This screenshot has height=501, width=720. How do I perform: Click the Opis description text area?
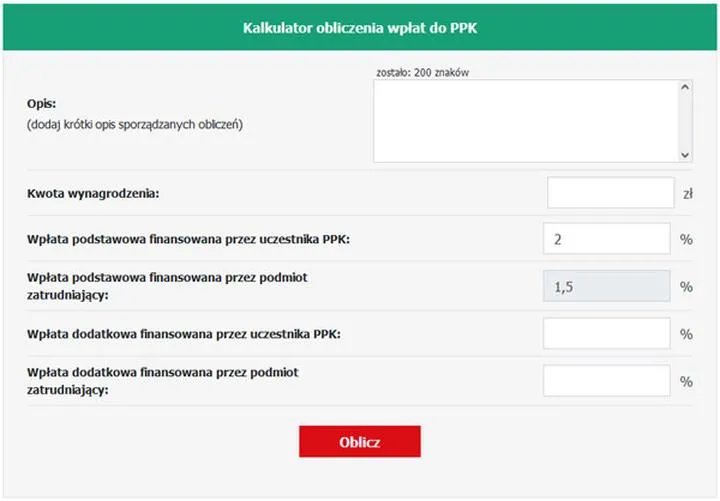click(526, 120)
